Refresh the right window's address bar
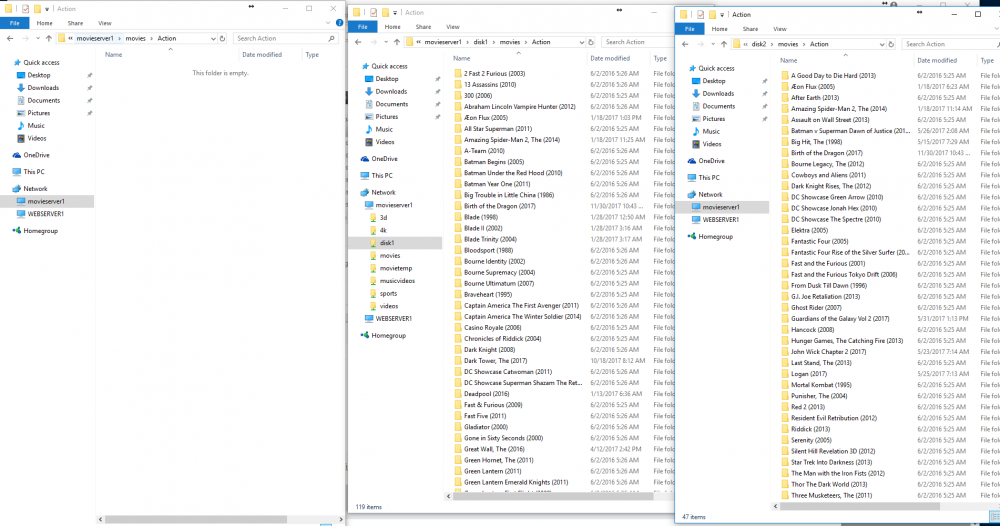 [891, 44]
